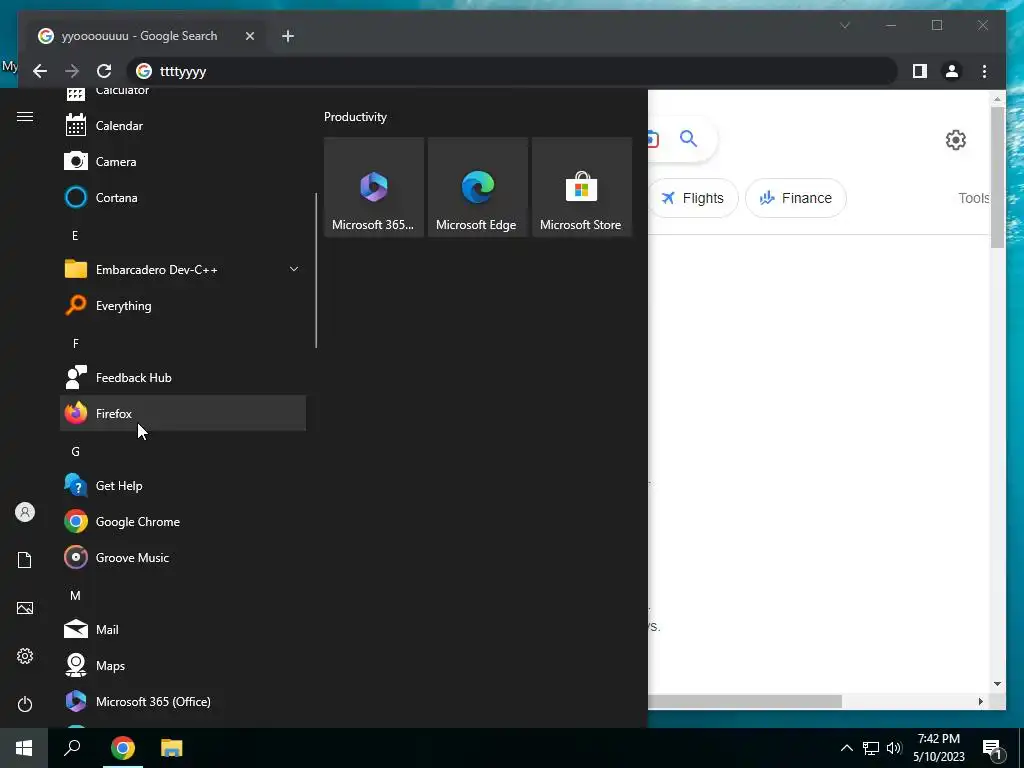
Task: Open Cortana in the Start menu
Action: tap(183, 197)
